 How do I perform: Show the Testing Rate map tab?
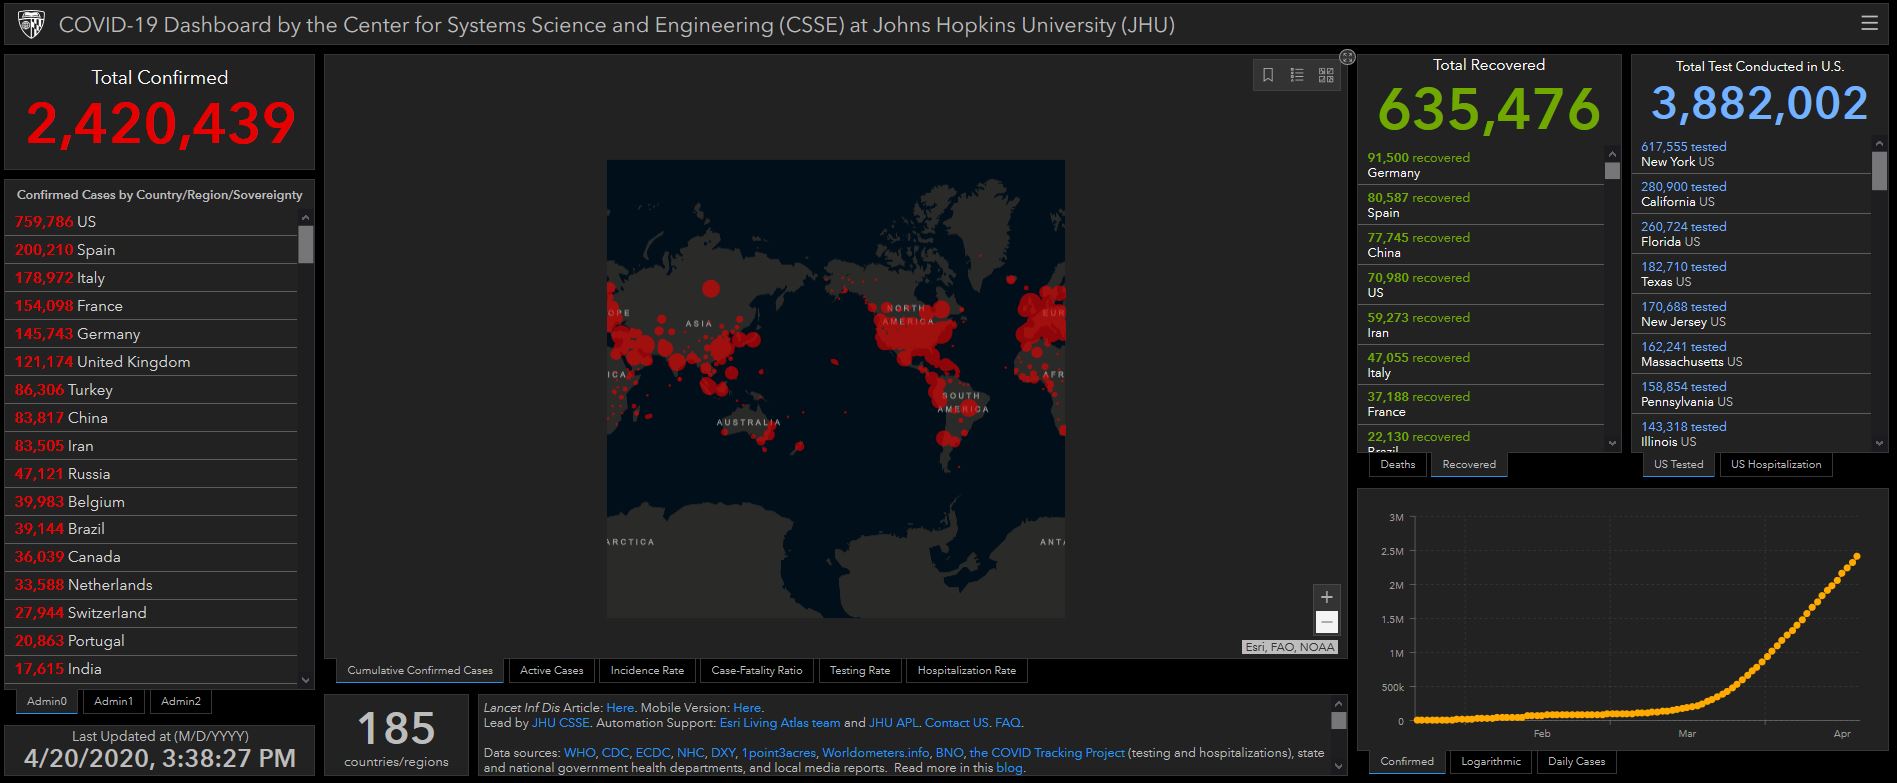click(860, 670)
